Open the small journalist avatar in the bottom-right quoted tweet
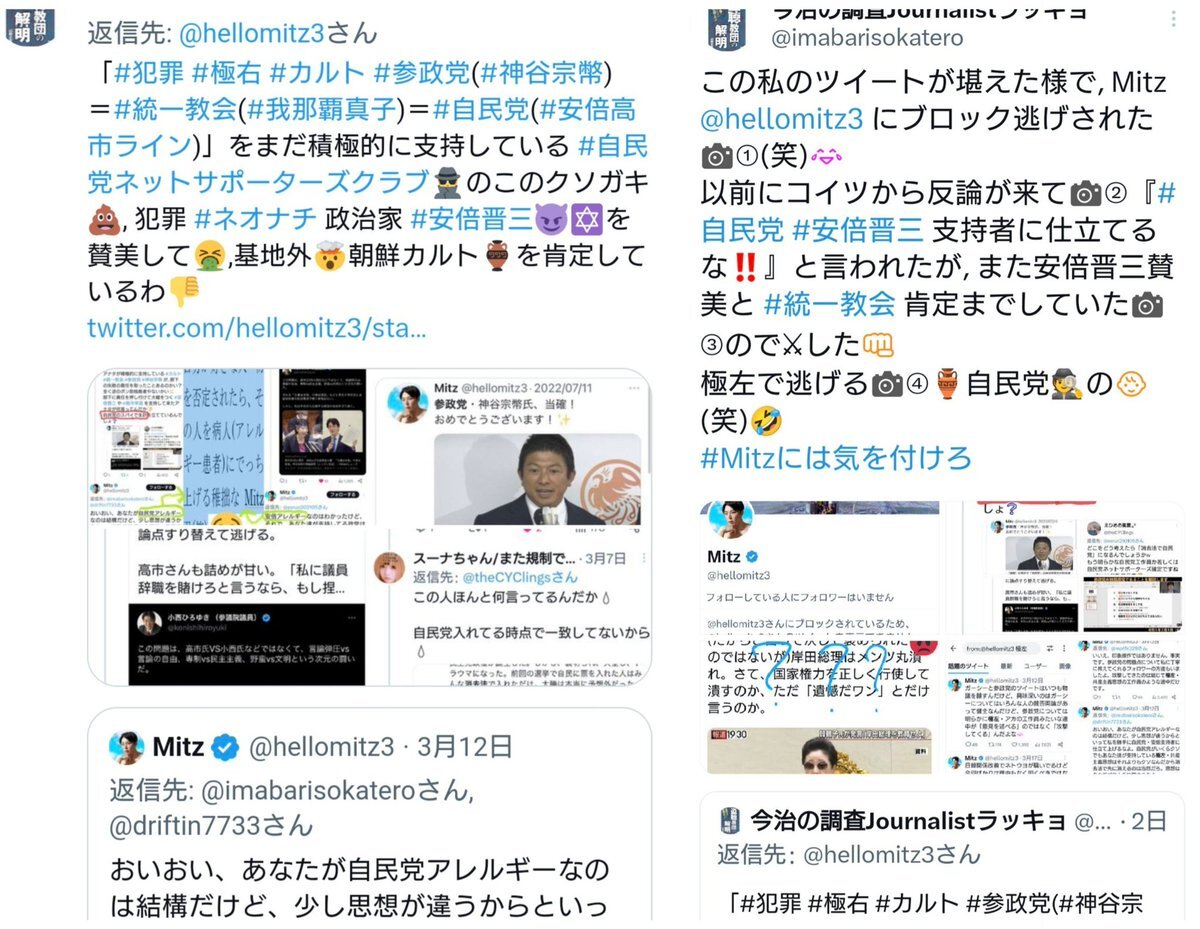Viewport: 1200px width, 929px height. tap(729, 821)
